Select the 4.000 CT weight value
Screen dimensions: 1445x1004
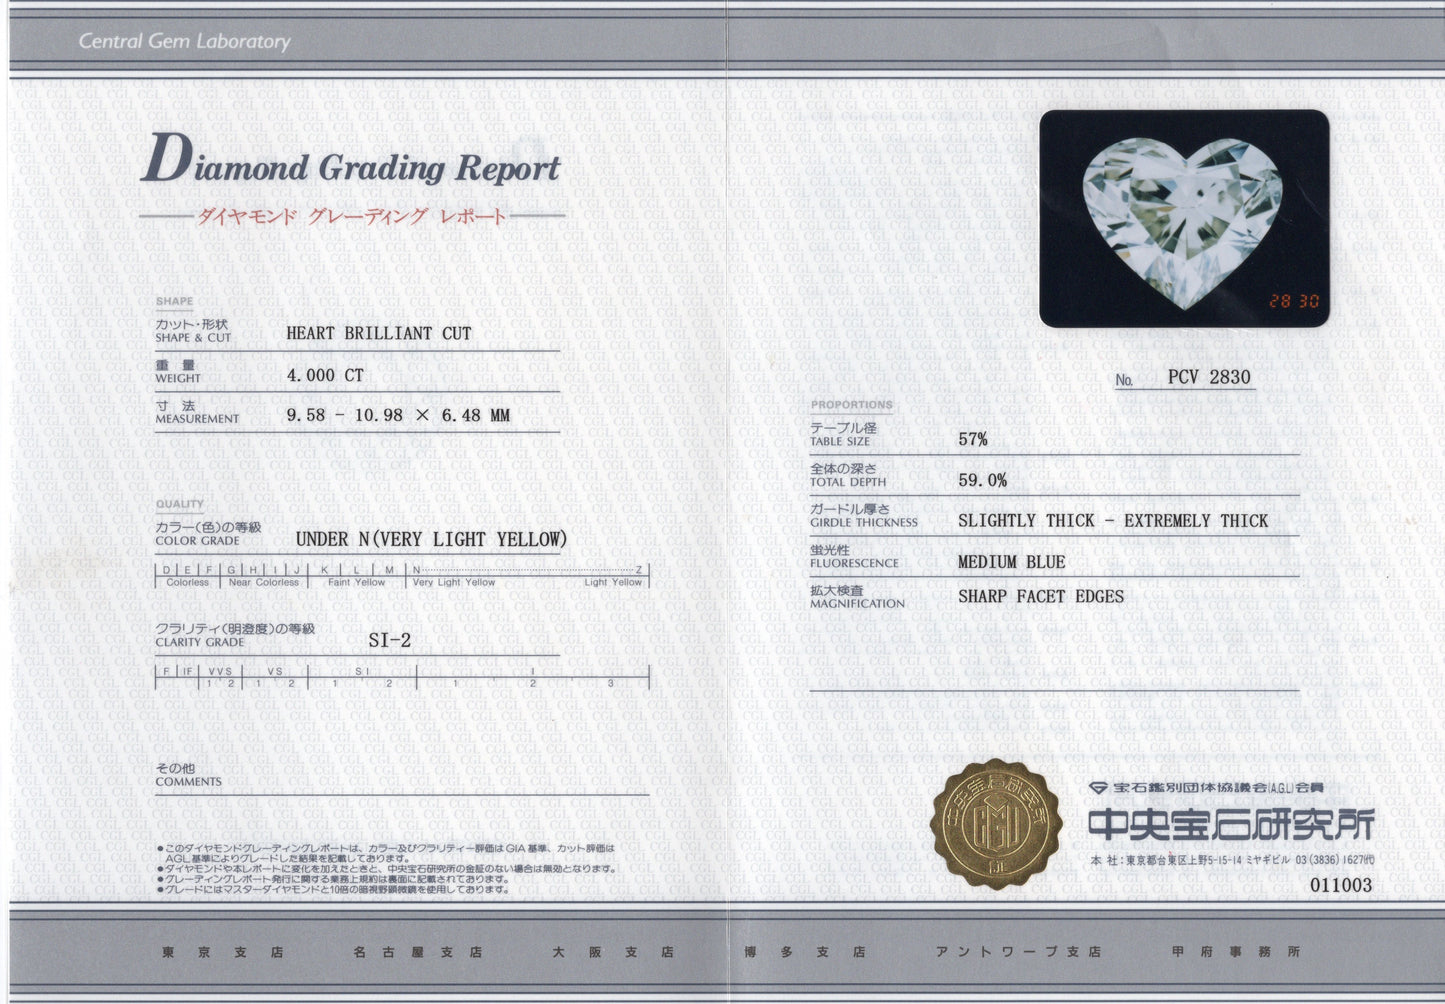click(x=325, y=375)
